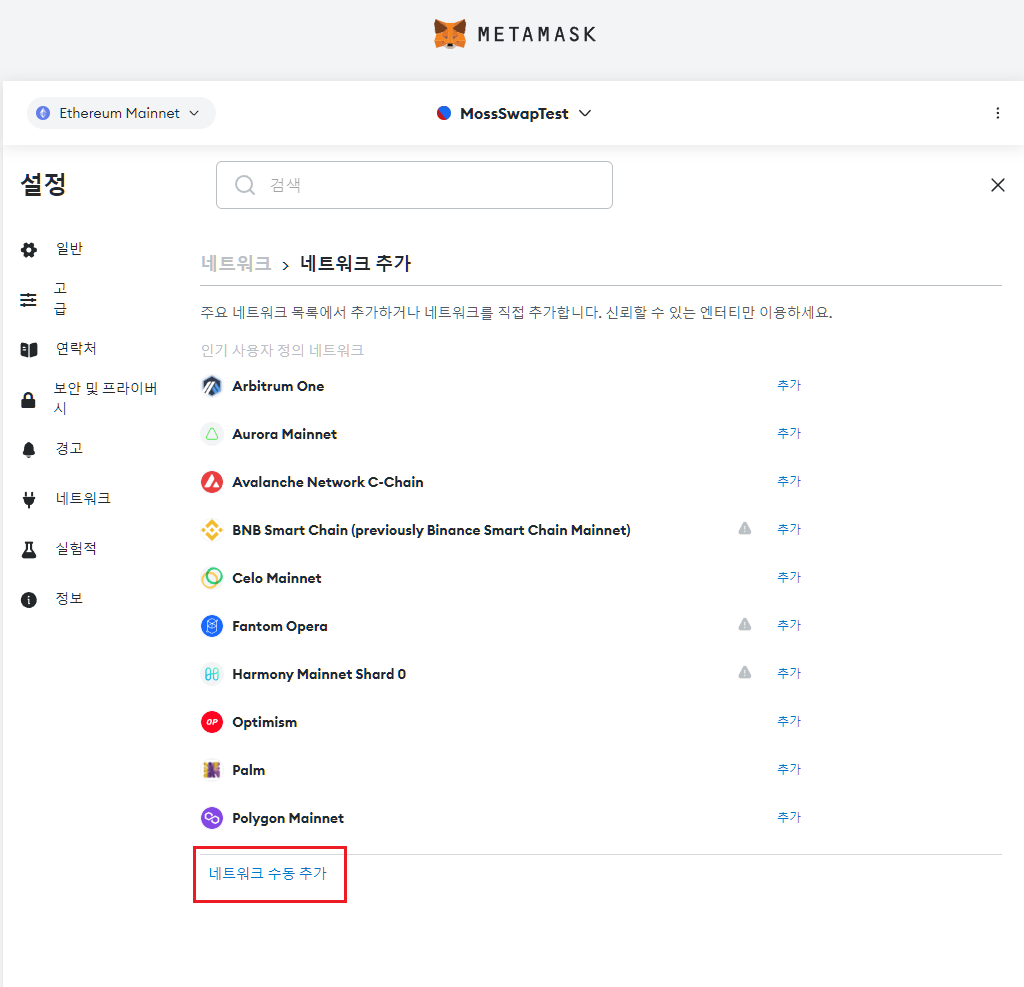Click the flask icon next to 실험적
The width and height of the screenshot is (1024, 987).
29,550
